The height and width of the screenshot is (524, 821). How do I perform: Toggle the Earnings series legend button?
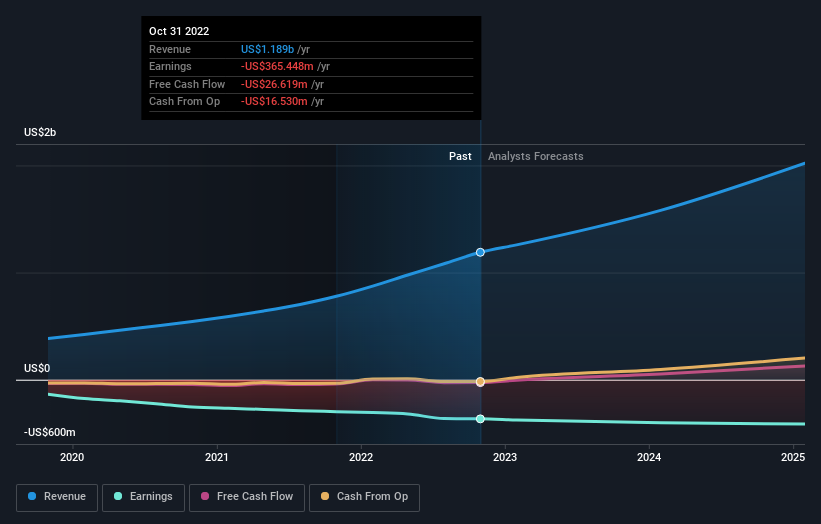[x=143, y=497]
